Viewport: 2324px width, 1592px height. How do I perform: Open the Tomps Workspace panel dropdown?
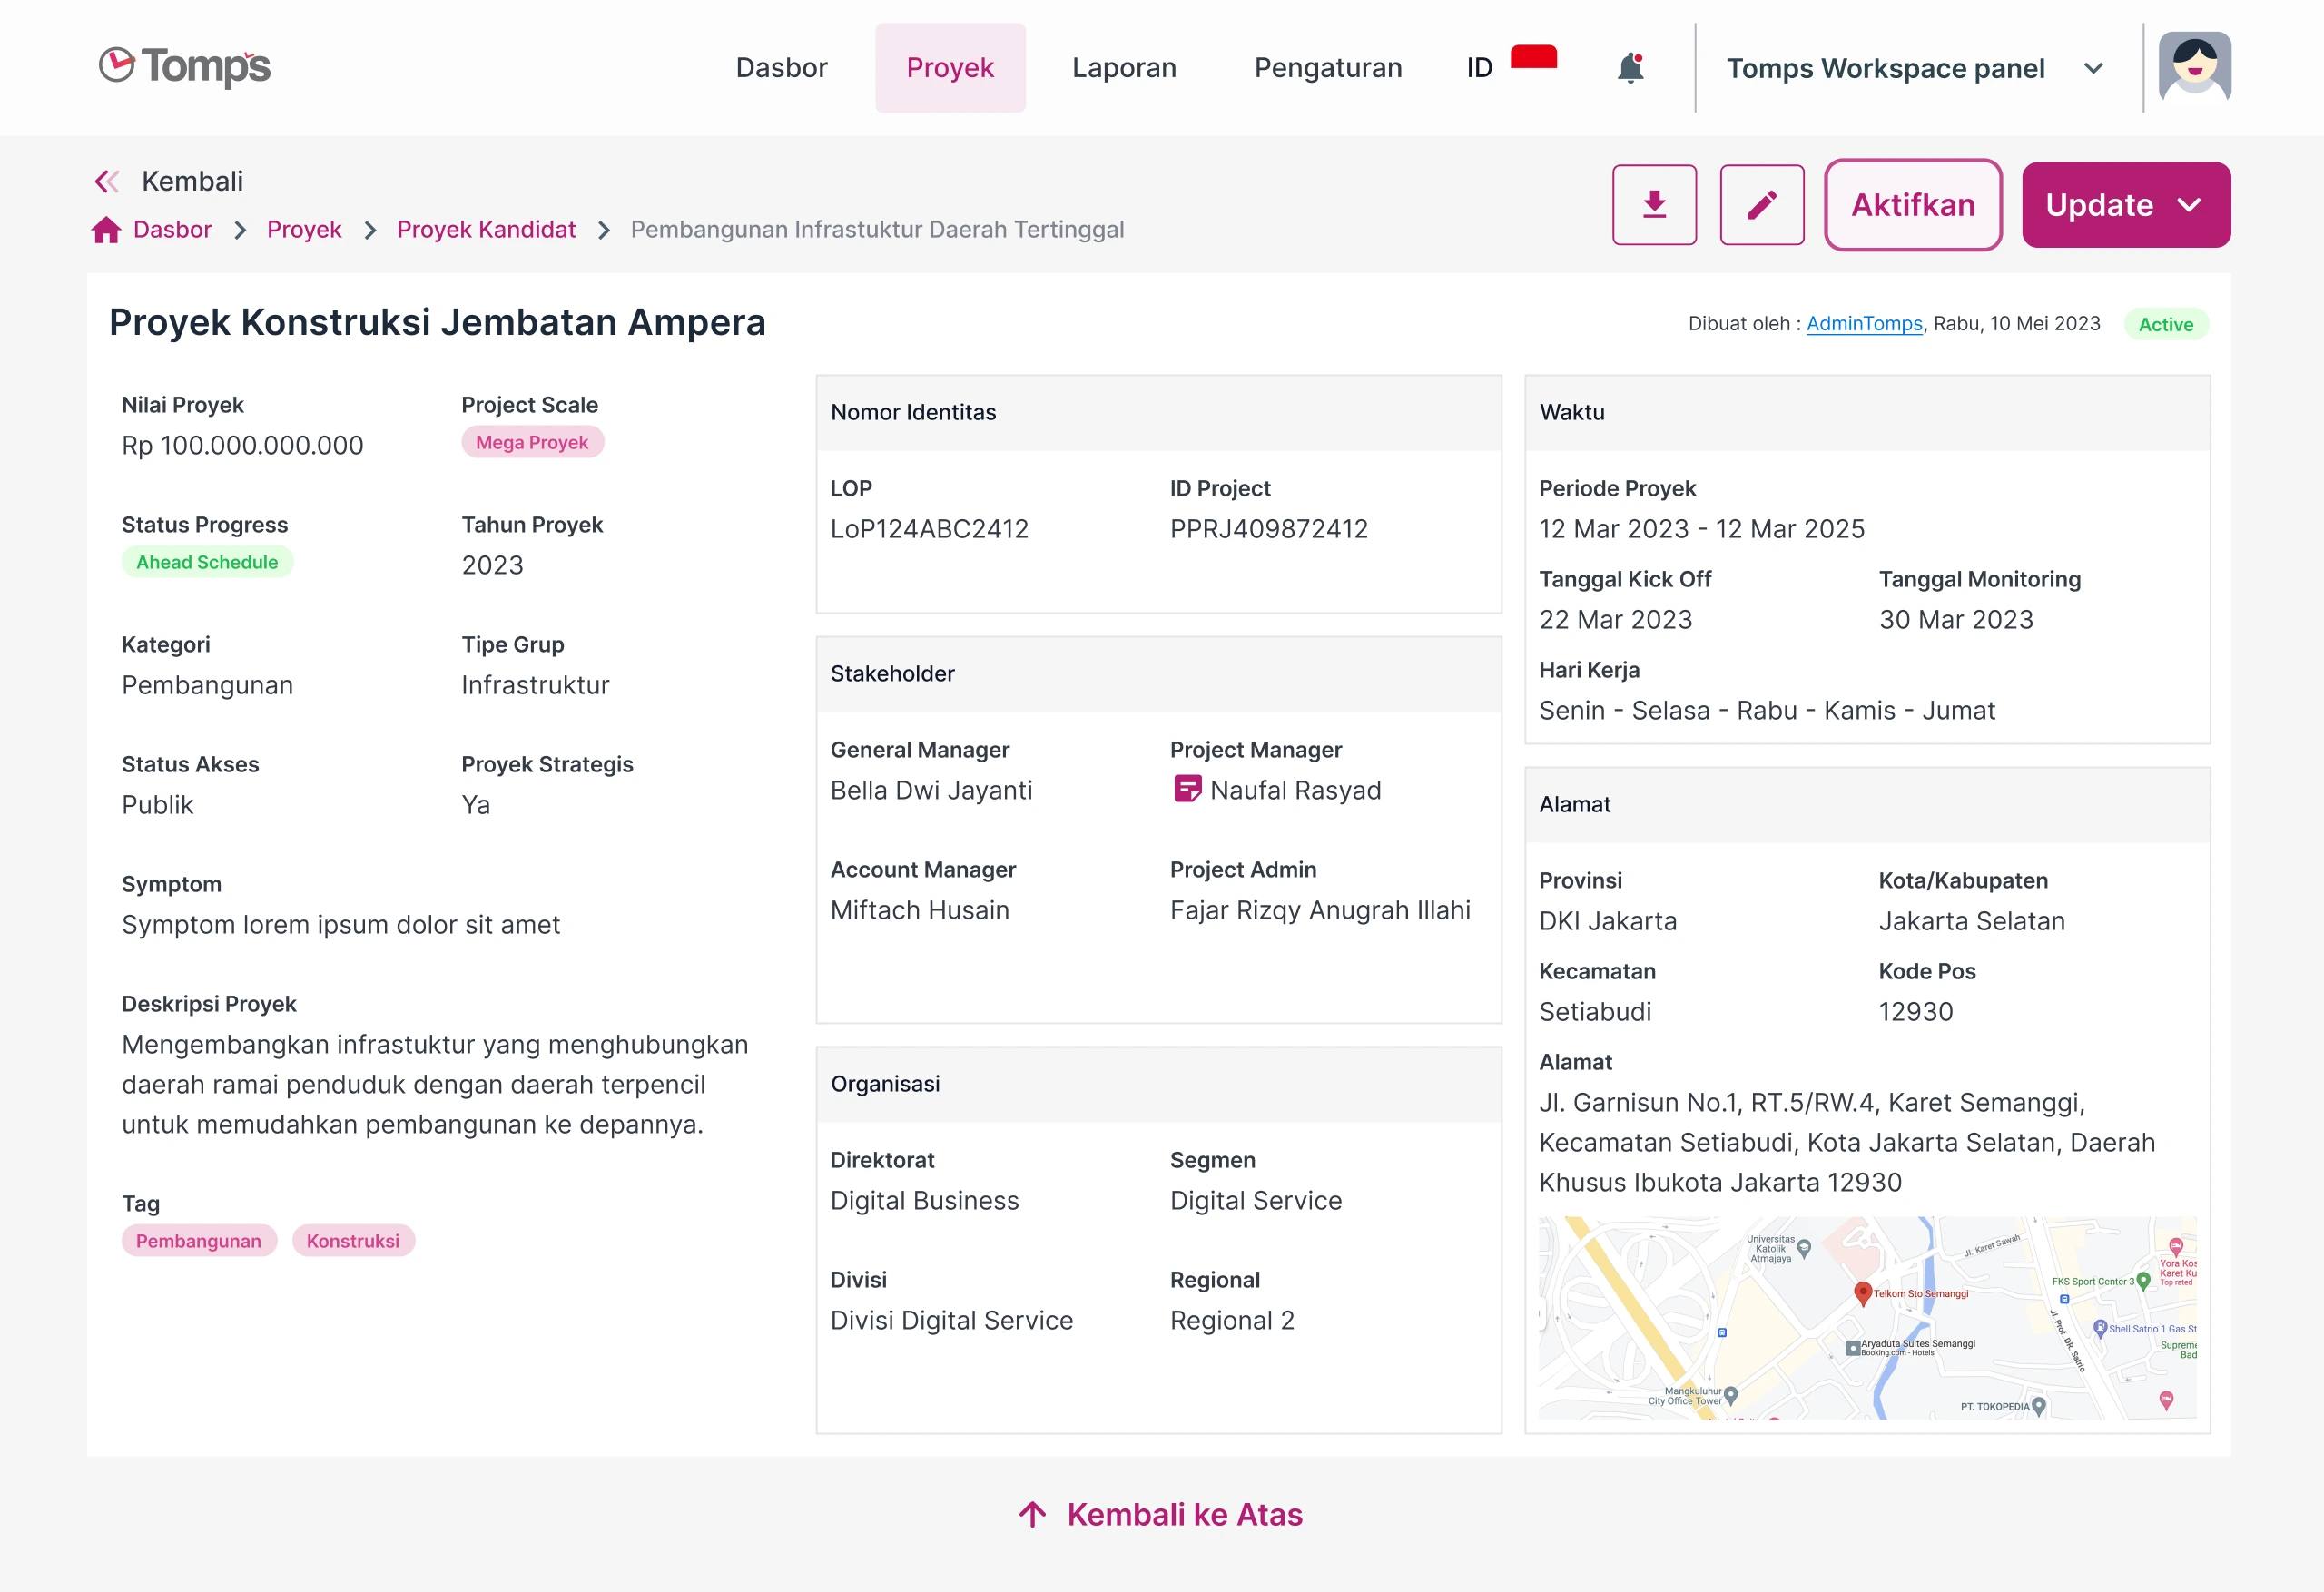2093,68
